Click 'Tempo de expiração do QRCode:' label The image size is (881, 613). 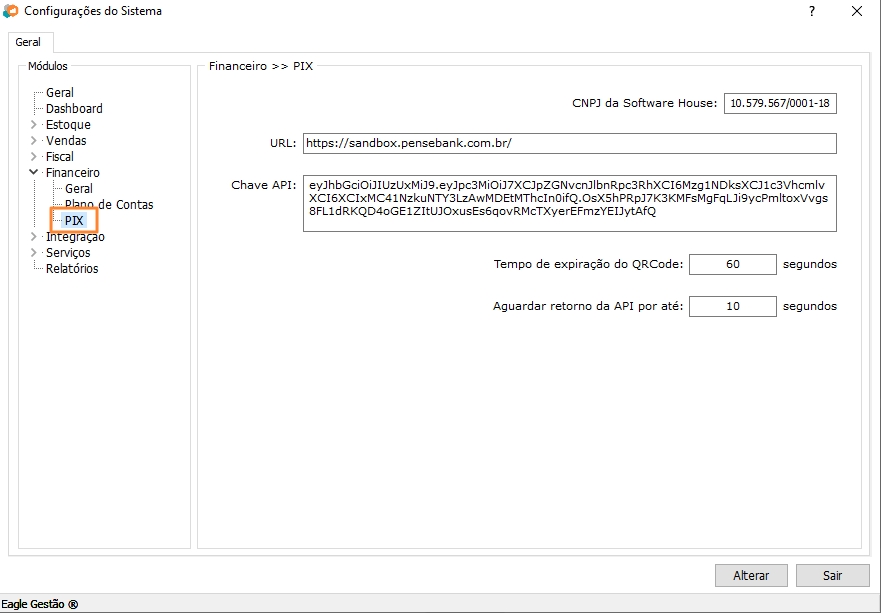coord(588,264)
